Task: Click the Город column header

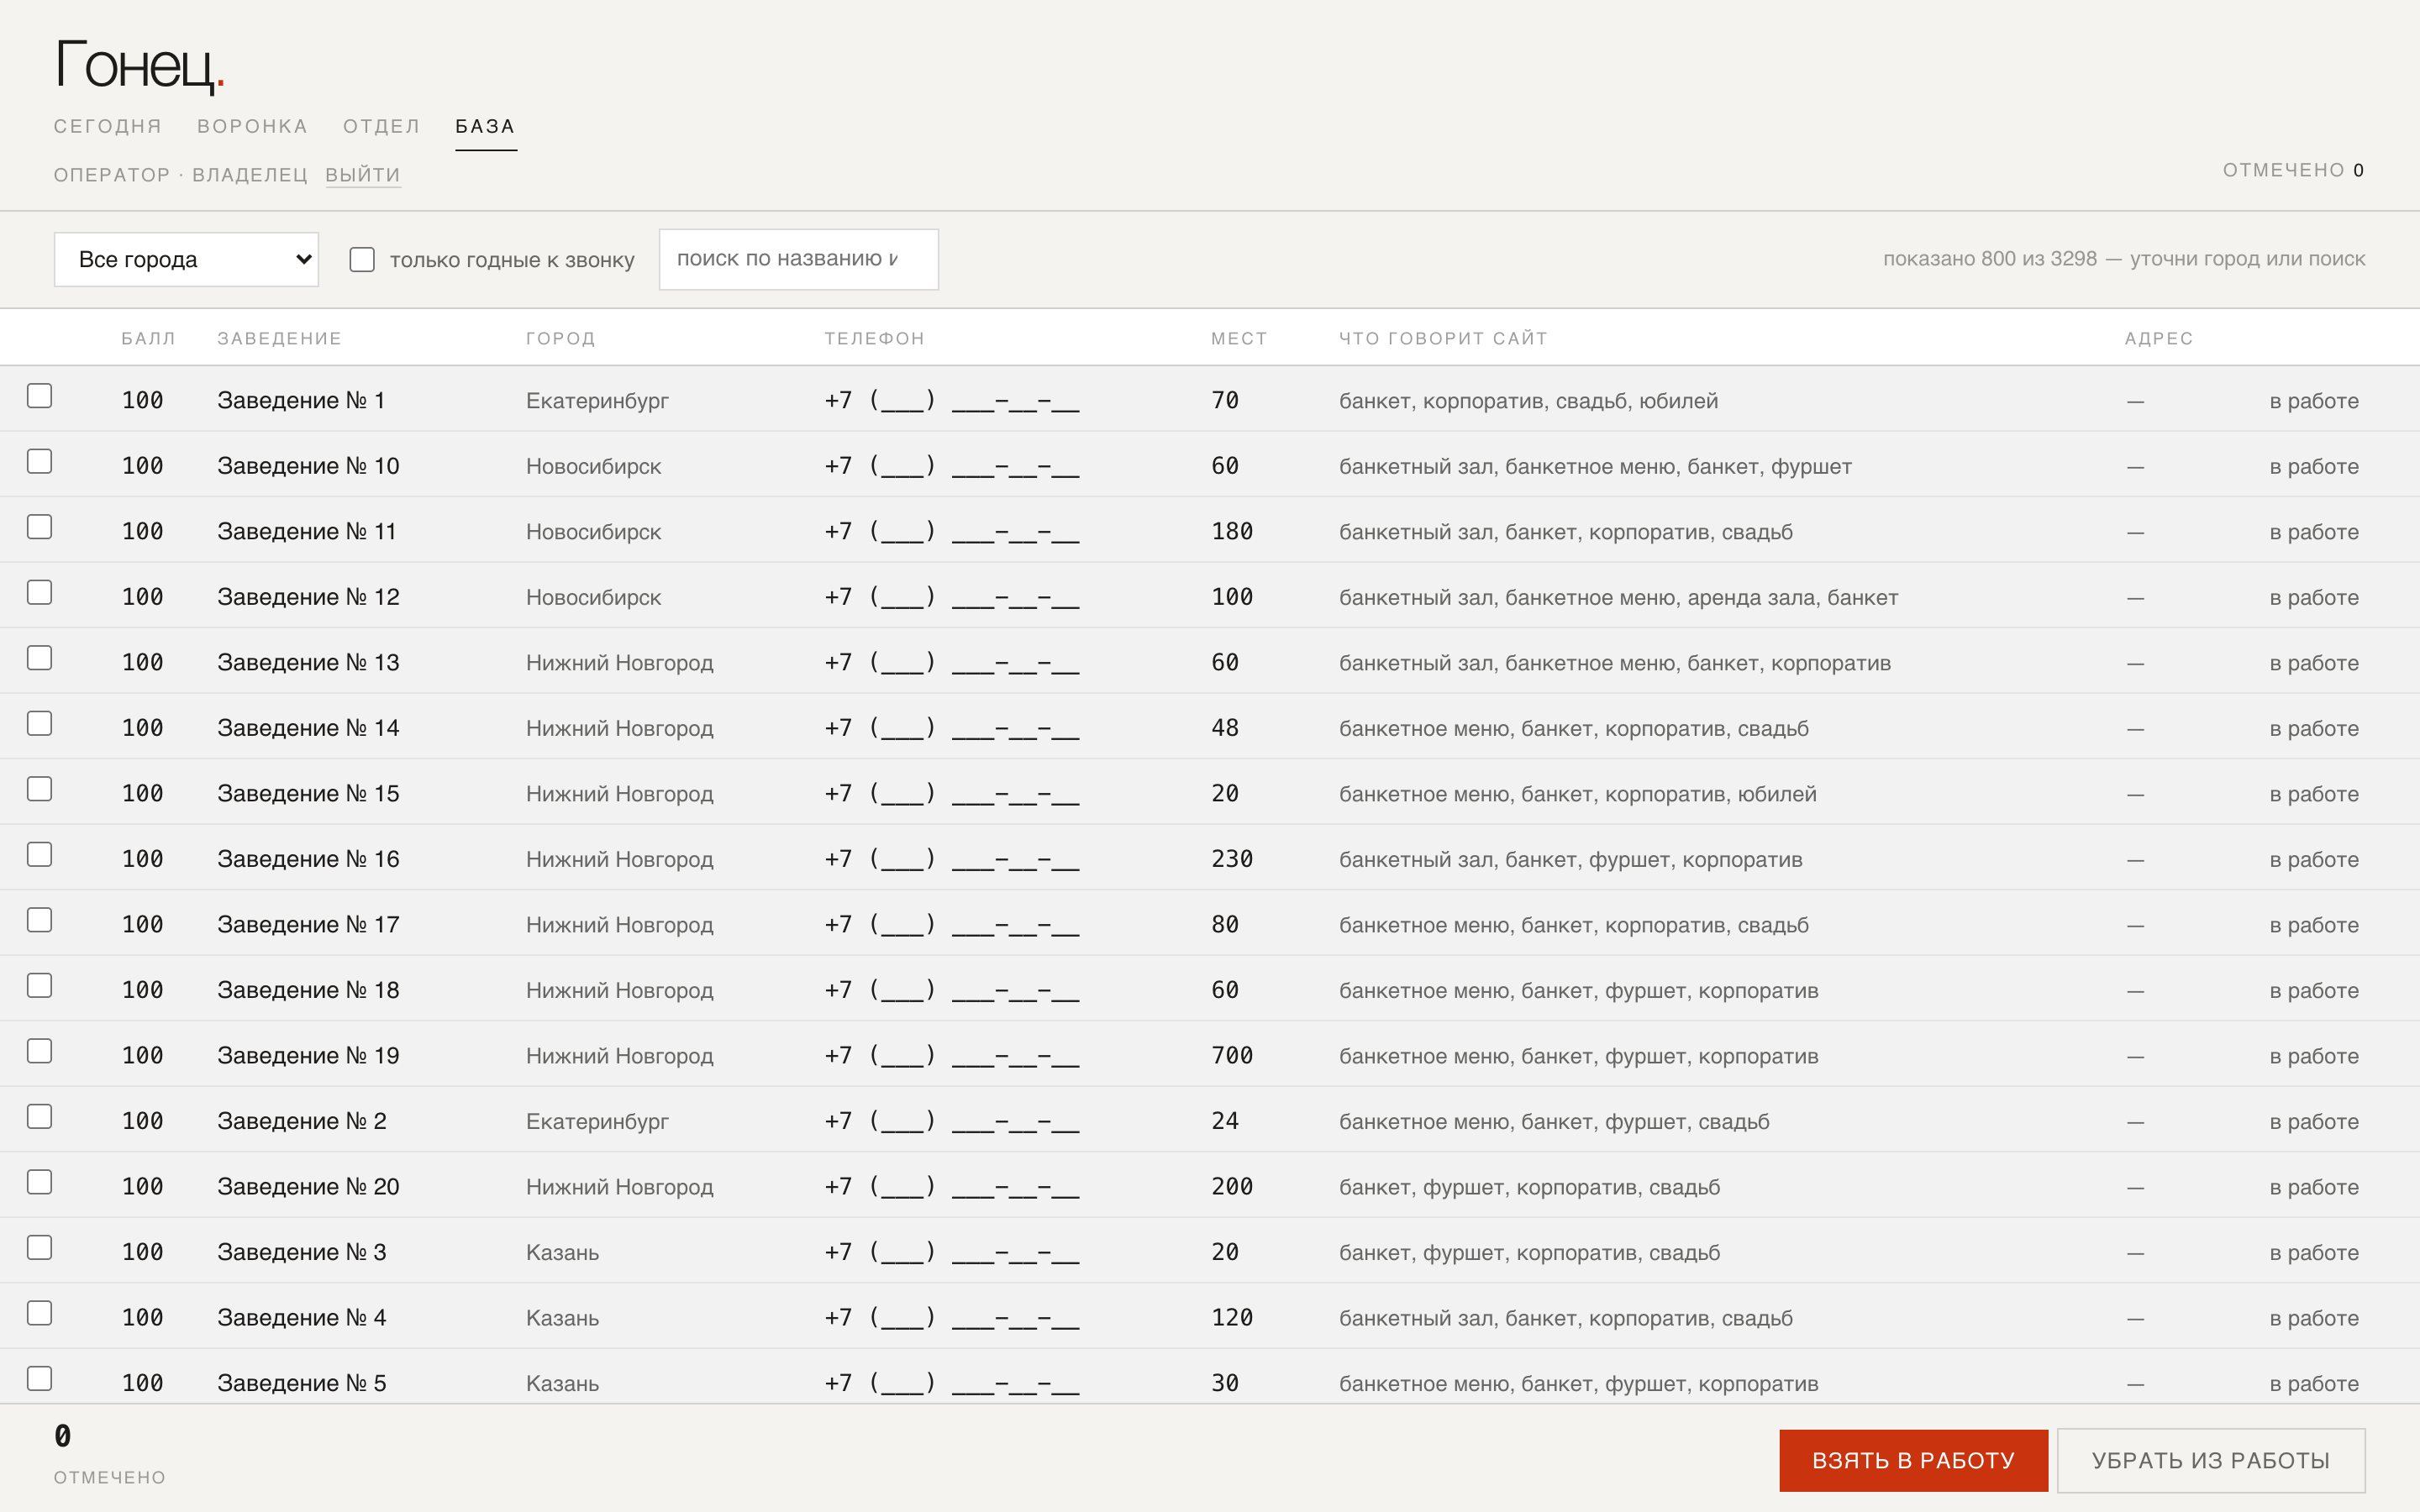Action: click(561, 338)
